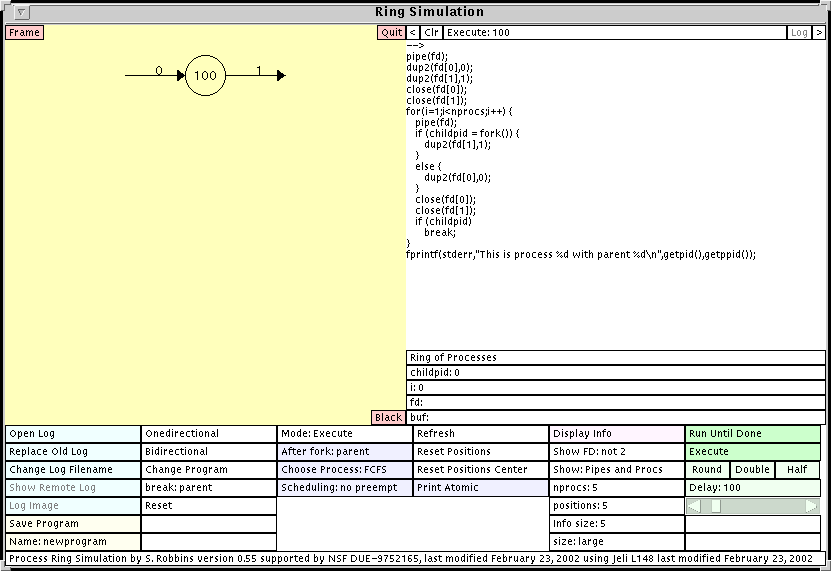
Task: Click Change Program
Action: click(209, 470)
